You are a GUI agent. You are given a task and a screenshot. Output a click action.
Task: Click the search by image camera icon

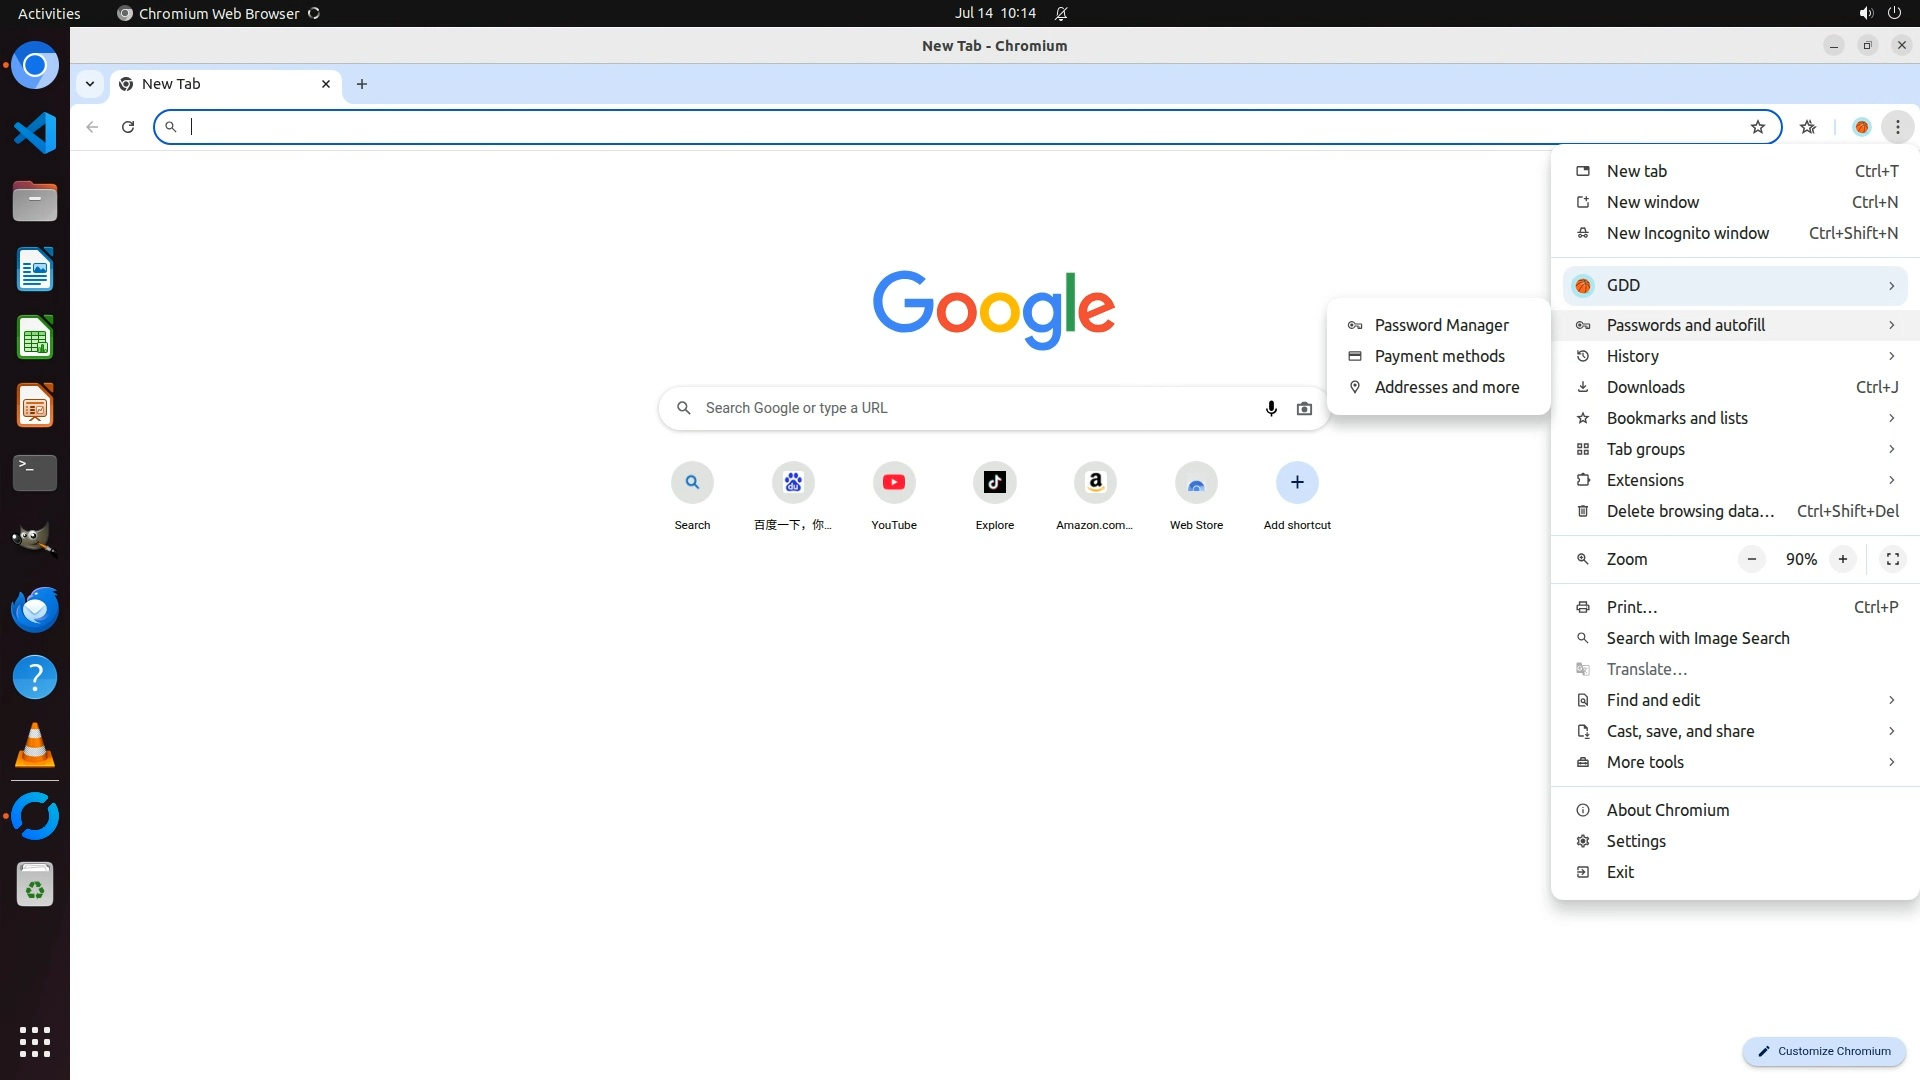click(x=1304, y=408)
